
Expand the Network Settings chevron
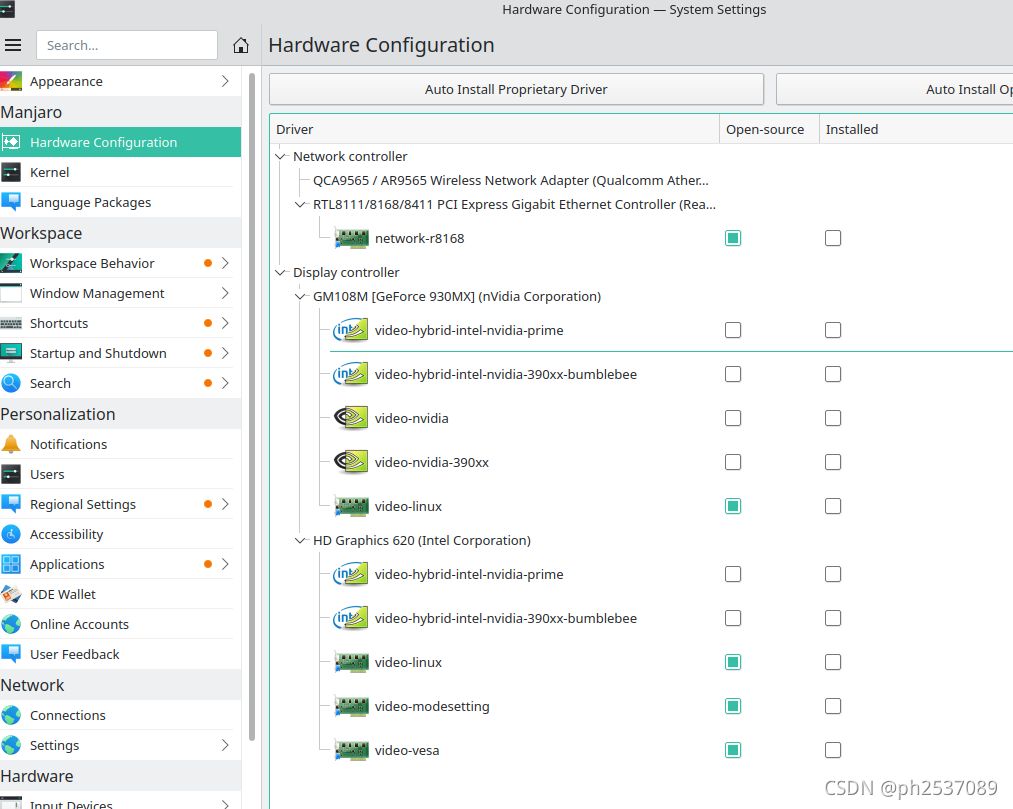click(225, 745)
